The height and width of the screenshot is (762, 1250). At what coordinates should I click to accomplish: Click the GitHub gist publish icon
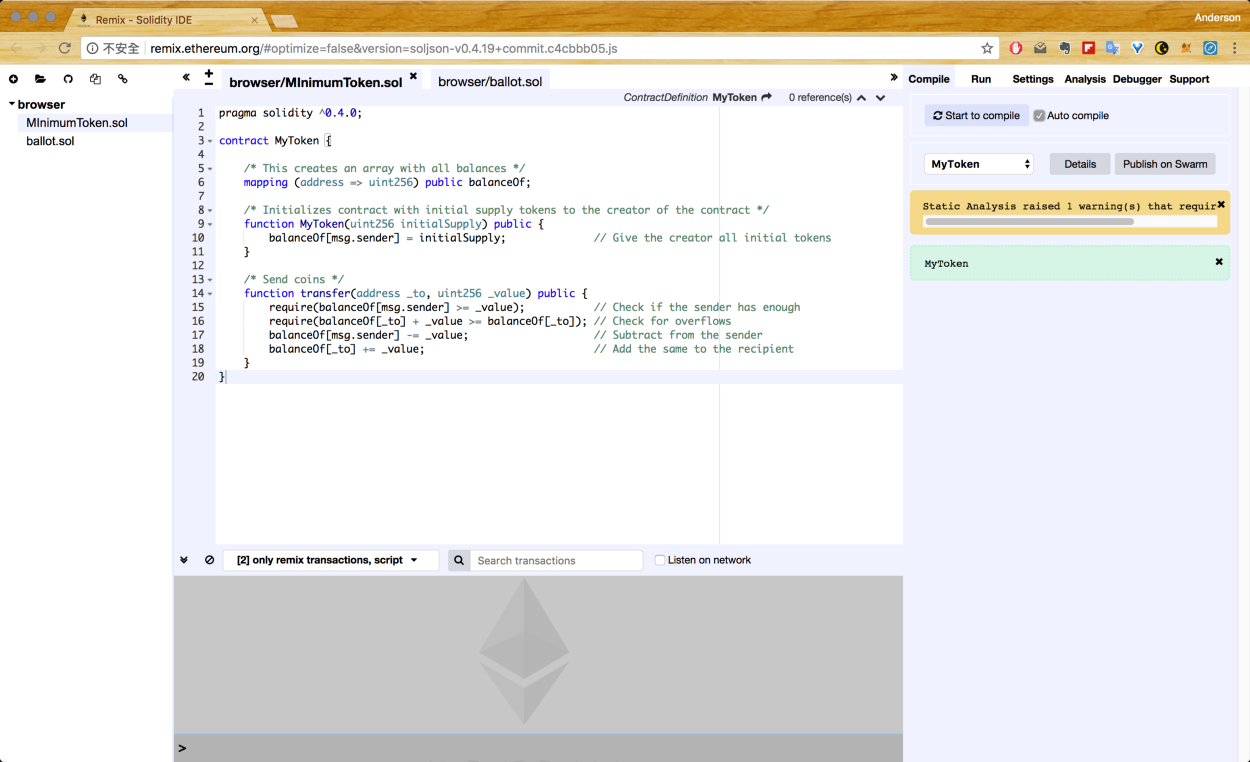68,79
